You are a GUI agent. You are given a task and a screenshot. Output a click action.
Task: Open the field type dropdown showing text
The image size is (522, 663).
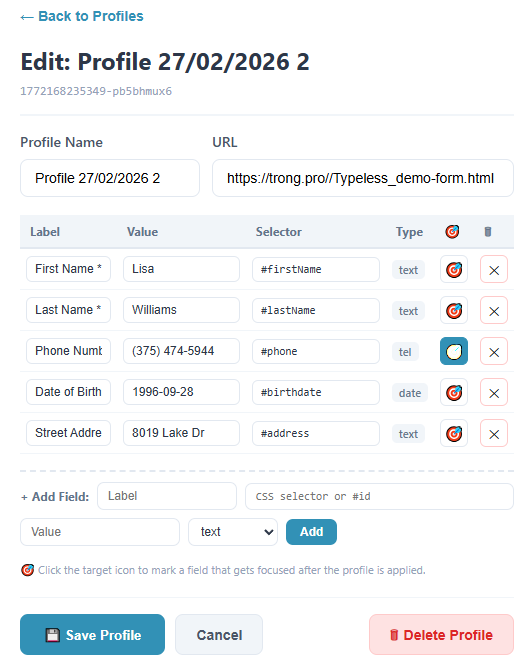pyautogui.click(x=233, y=532)
